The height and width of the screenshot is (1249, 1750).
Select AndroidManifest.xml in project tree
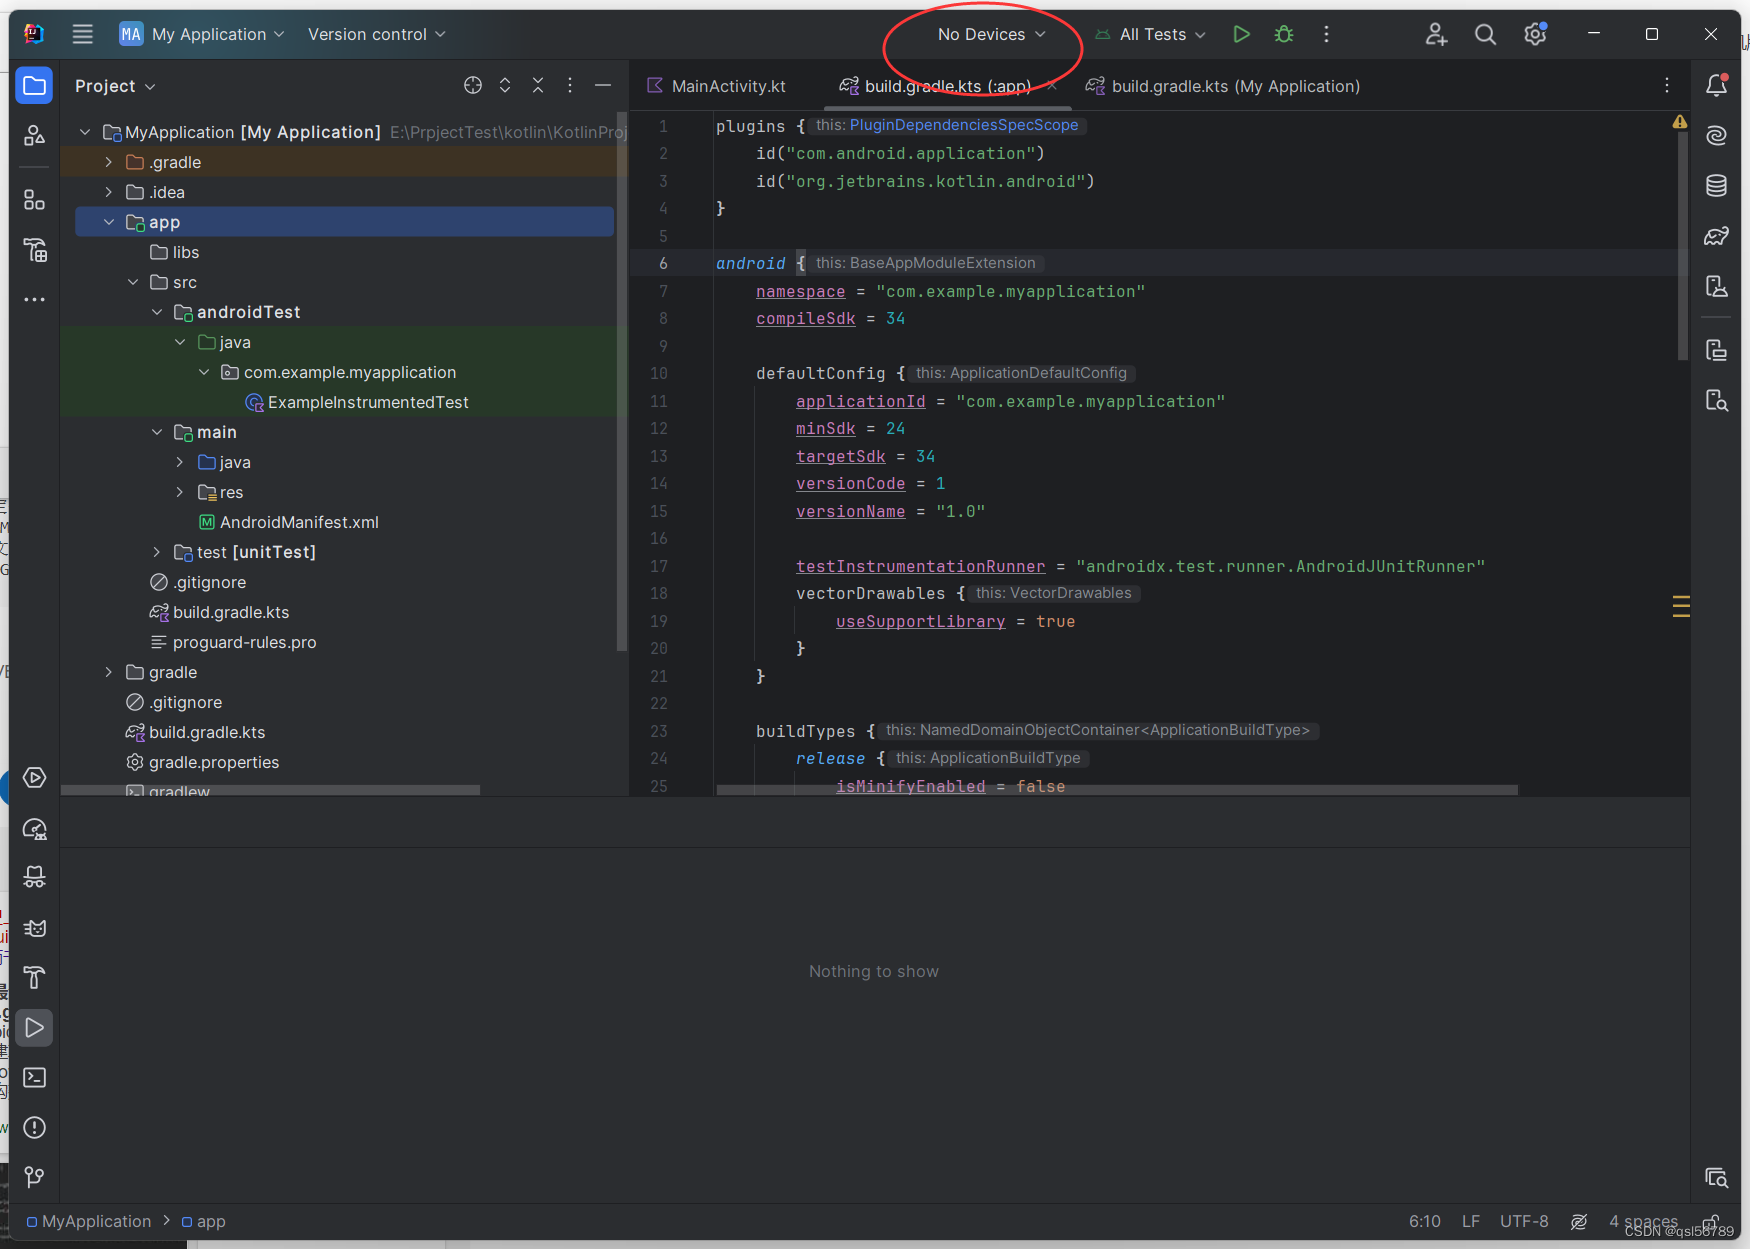pyautogui.click(x=288, y=522)
